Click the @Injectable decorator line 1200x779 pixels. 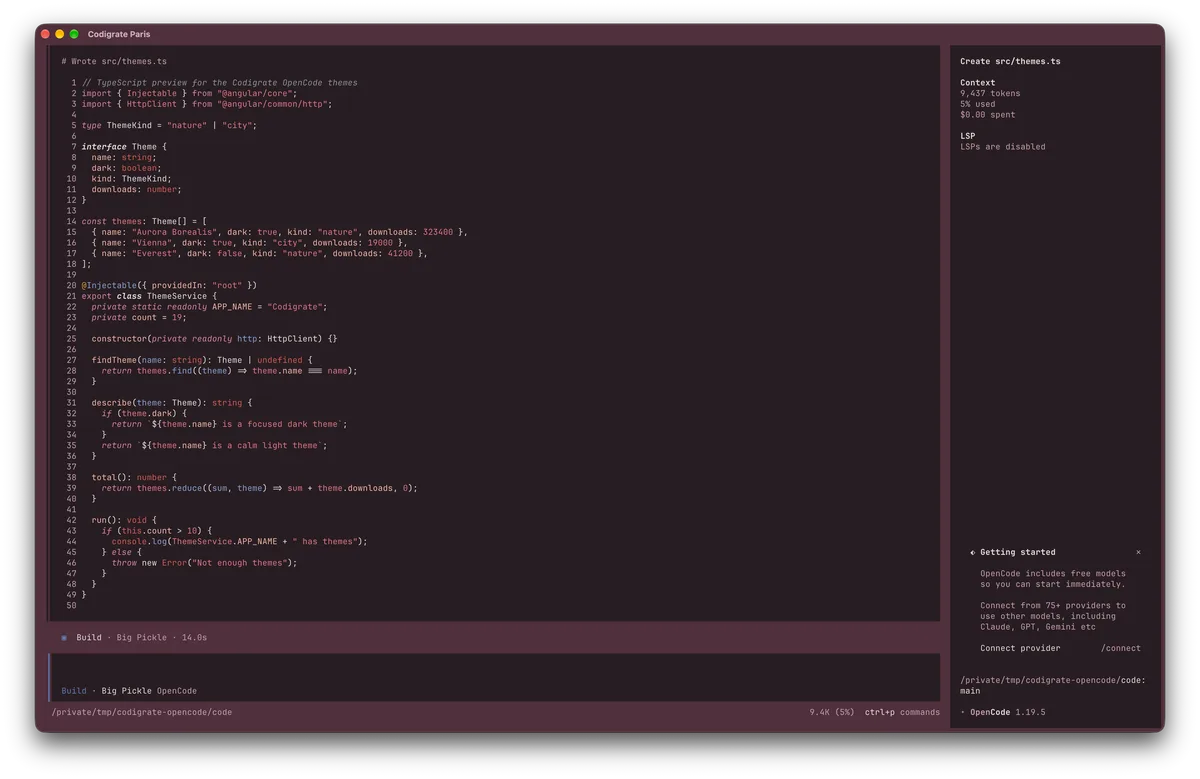click(169, 285)
